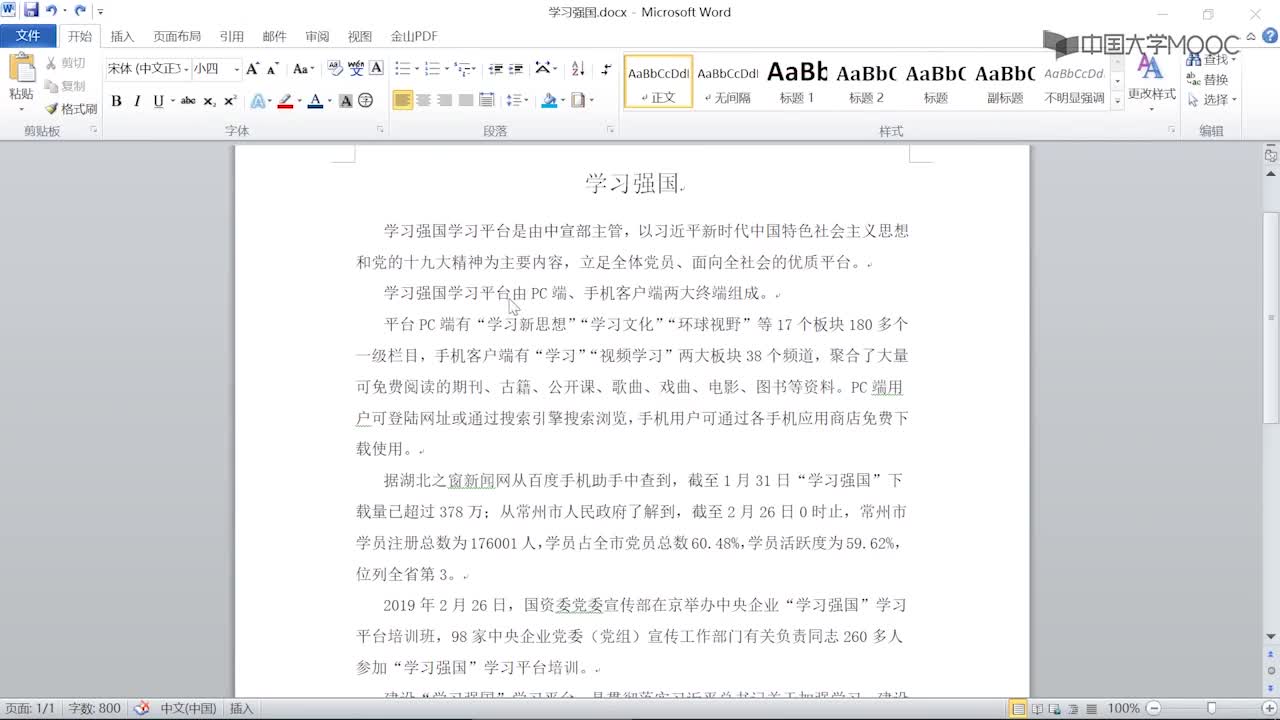The width and height of the screenshot is (1280, 720).
Task: Toggle character shading (gray A)
Action: [345, 101]
